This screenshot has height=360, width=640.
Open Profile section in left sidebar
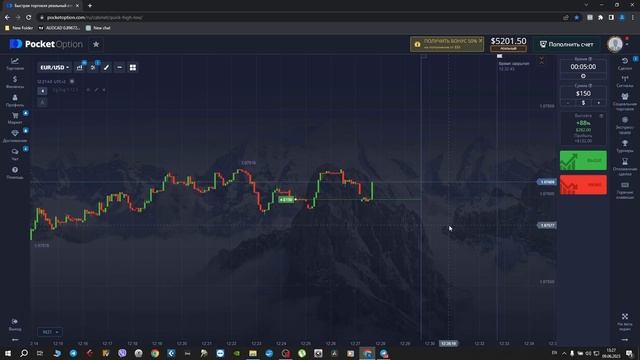(15, 100)
